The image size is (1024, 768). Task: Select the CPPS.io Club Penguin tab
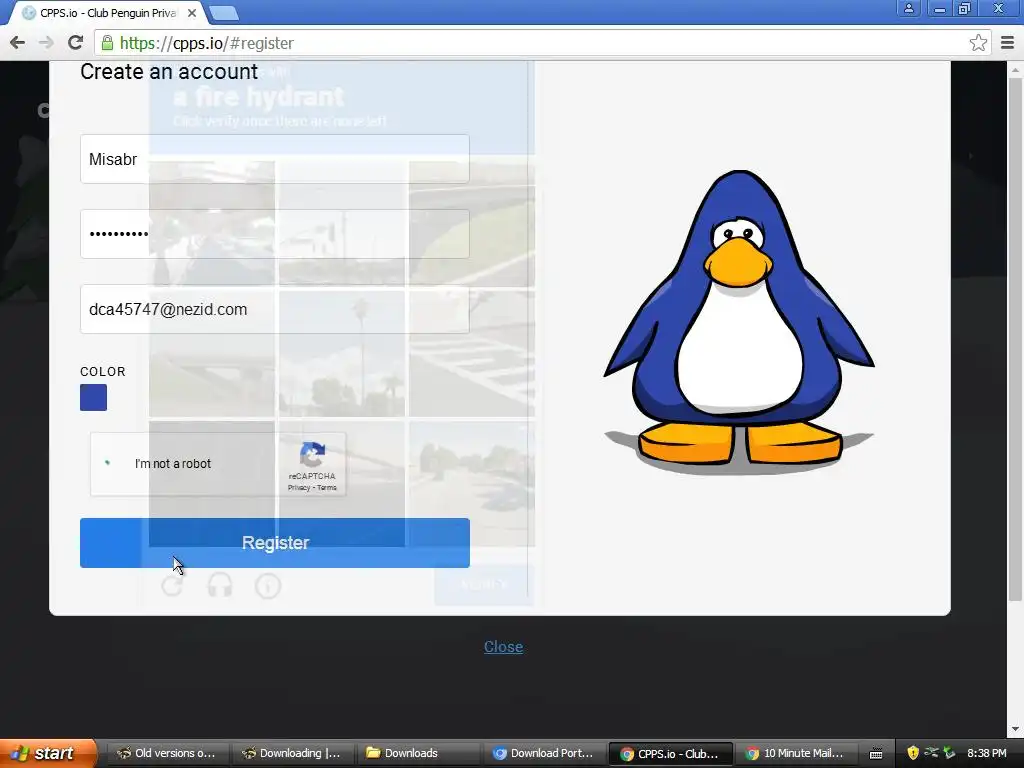pyautogui.click(x=108, y=13)
